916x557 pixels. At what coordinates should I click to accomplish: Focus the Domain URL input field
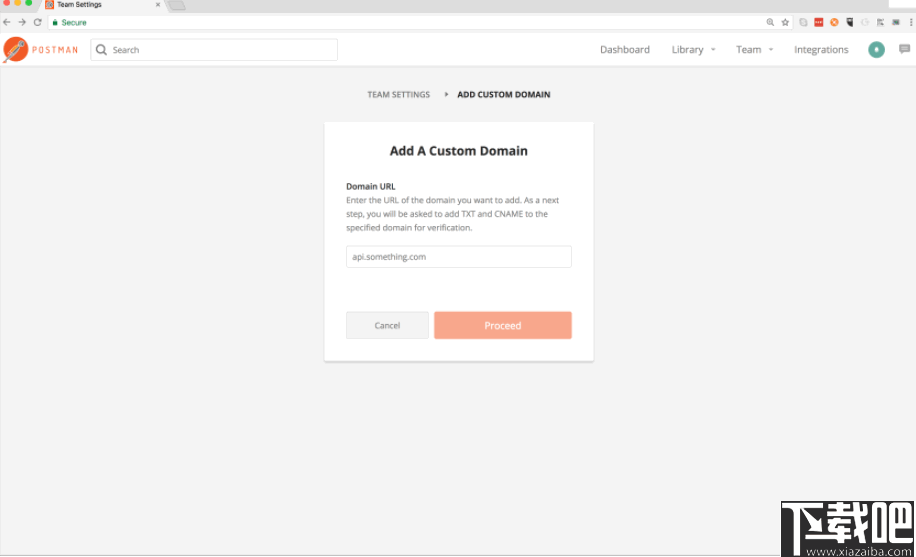click(459, 257)
